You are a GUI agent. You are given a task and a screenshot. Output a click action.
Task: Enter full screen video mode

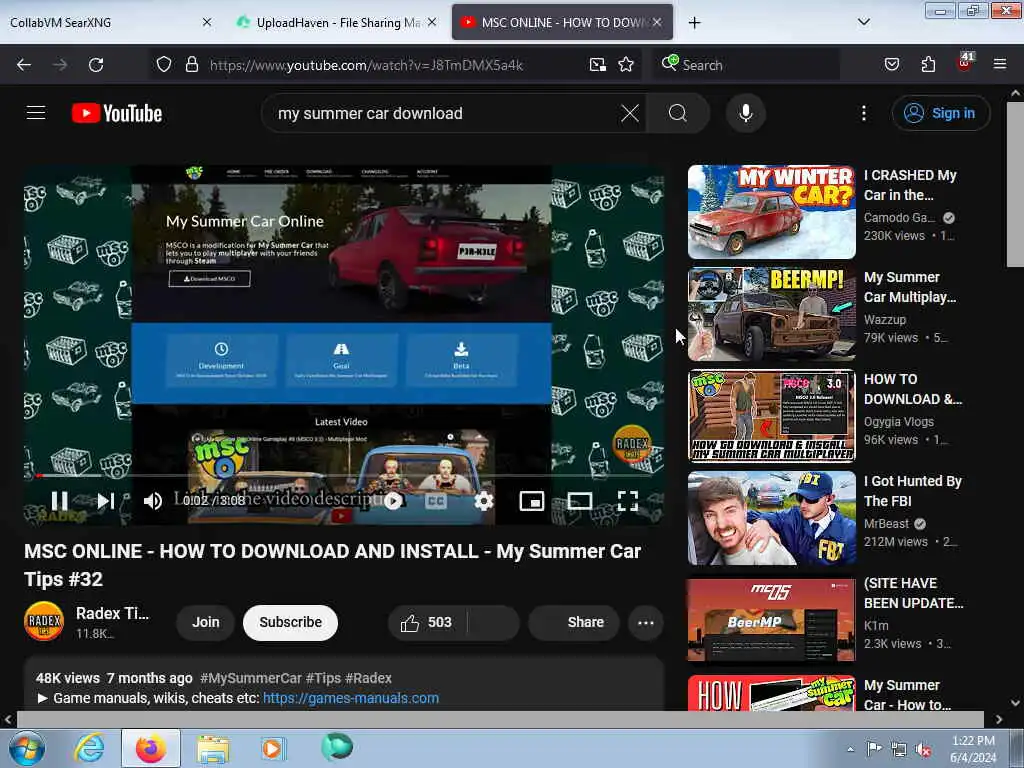pyautogui.click(x=628, y=501)
